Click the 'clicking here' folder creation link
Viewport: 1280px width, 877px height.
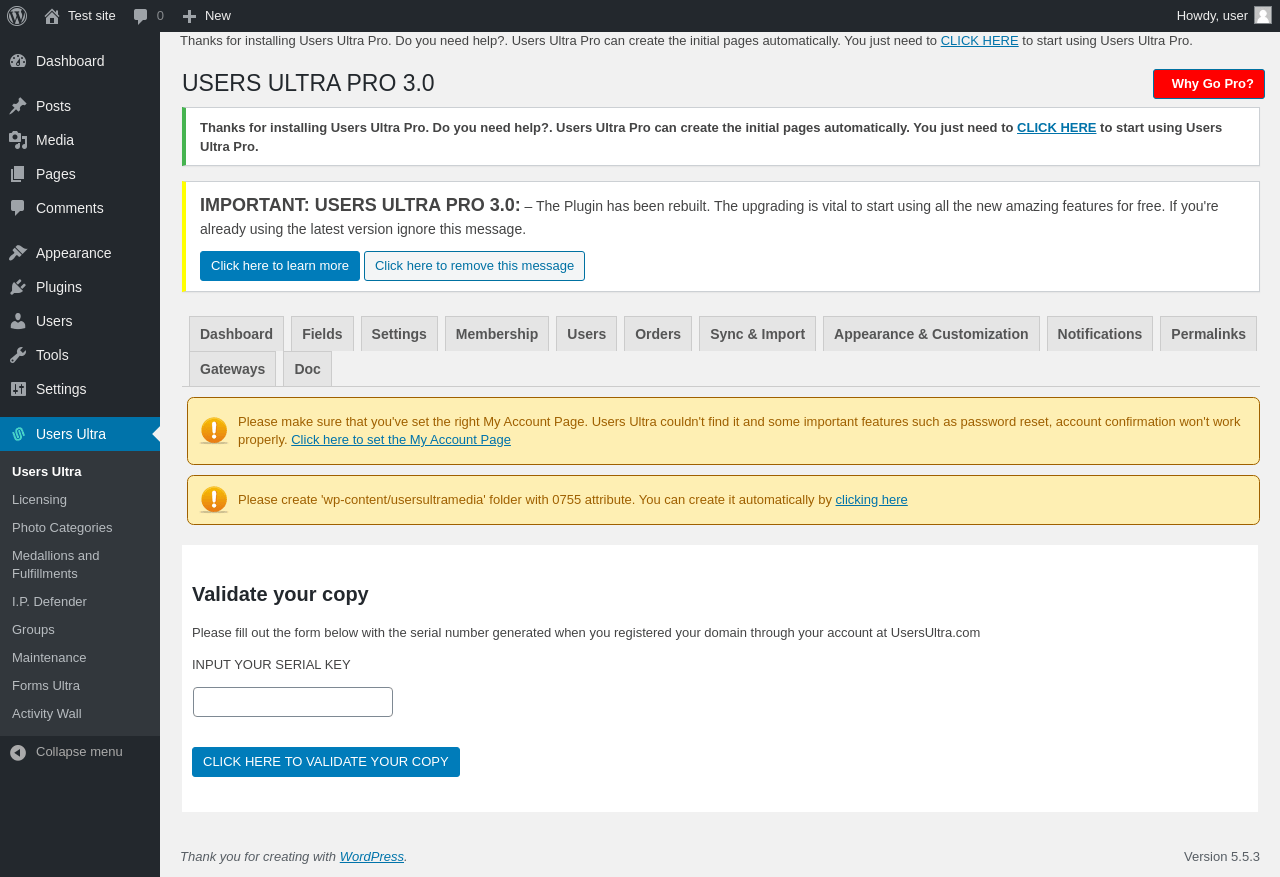coord(871,500)
